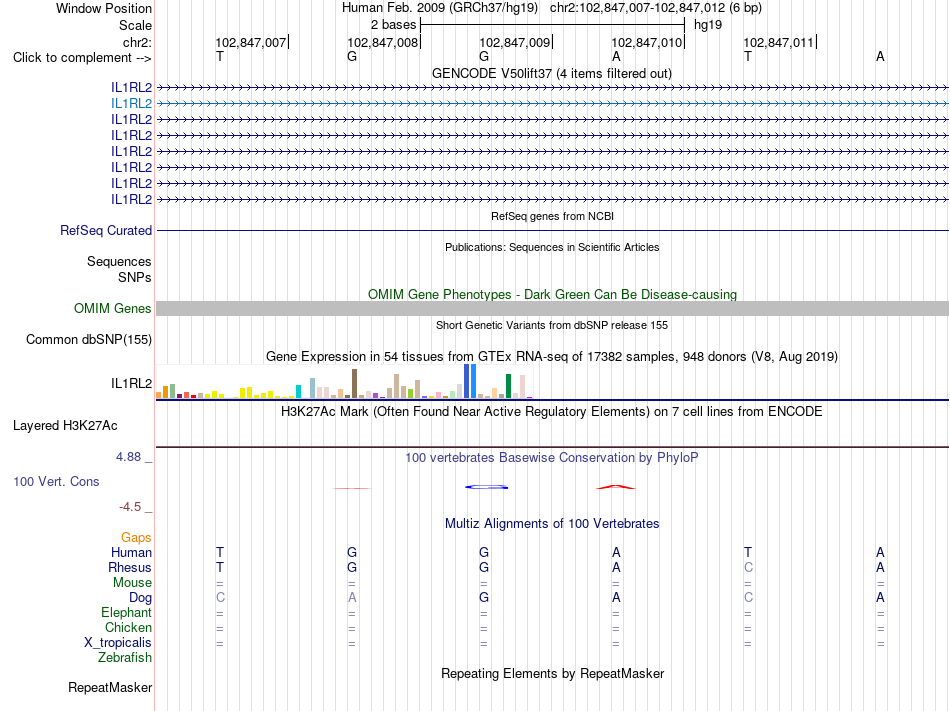Click the faded A base in Dog row
Image resolution: width=950 pixels, height=711 pixels.
point(352,598)
